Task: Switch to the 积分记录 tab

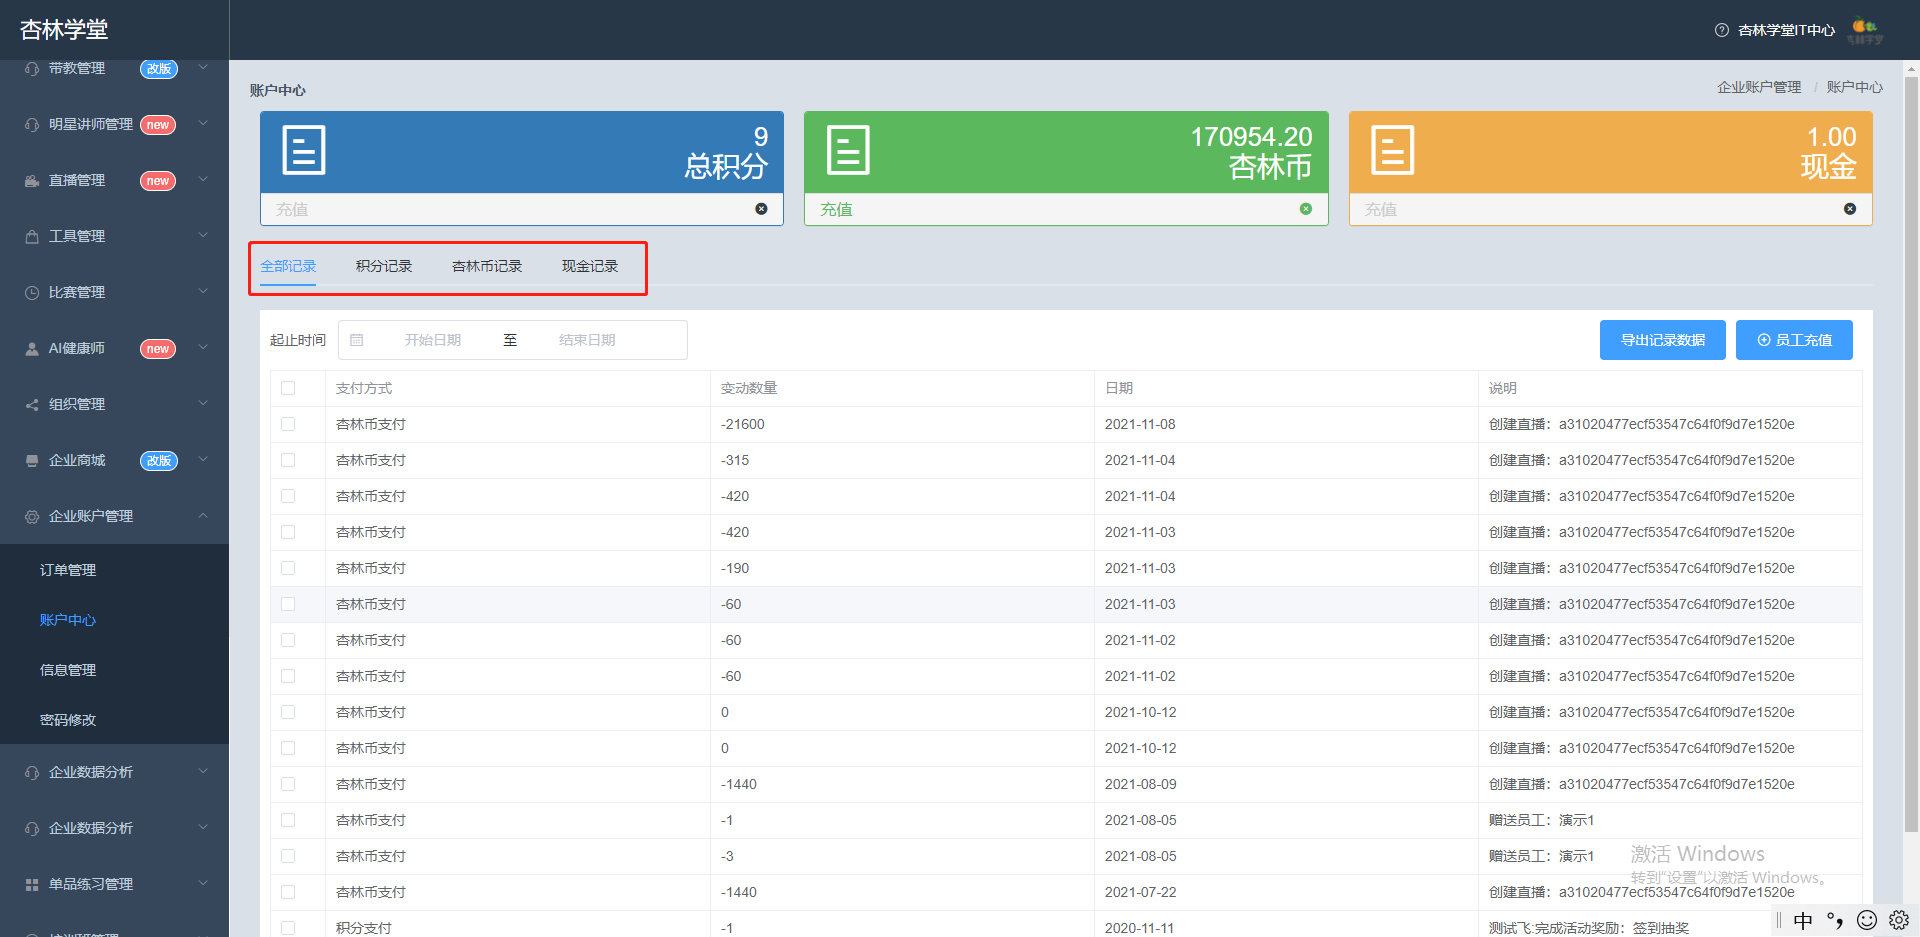Action: pyautogui.click(x=384, y=266)
